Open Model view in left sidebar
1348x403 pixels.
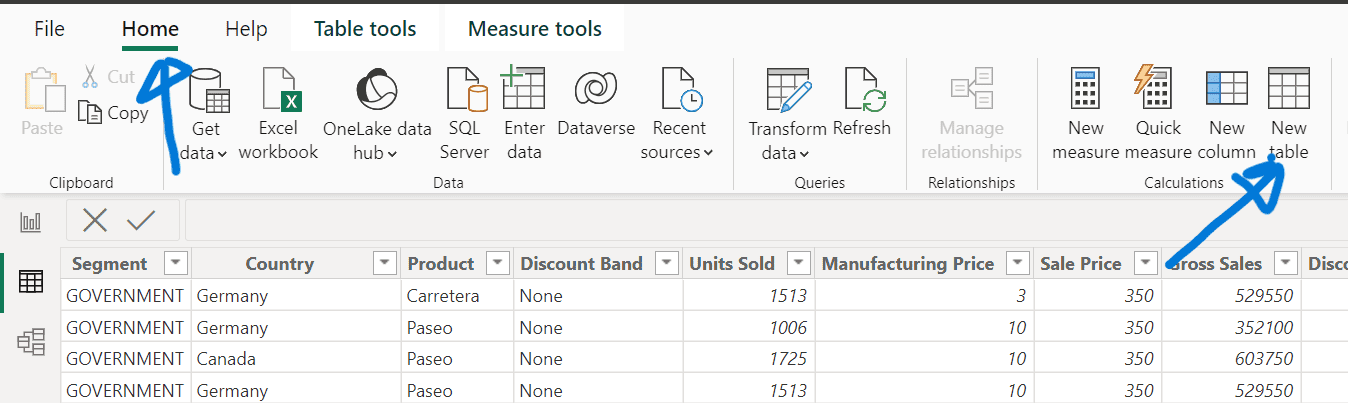coord(31,343)
